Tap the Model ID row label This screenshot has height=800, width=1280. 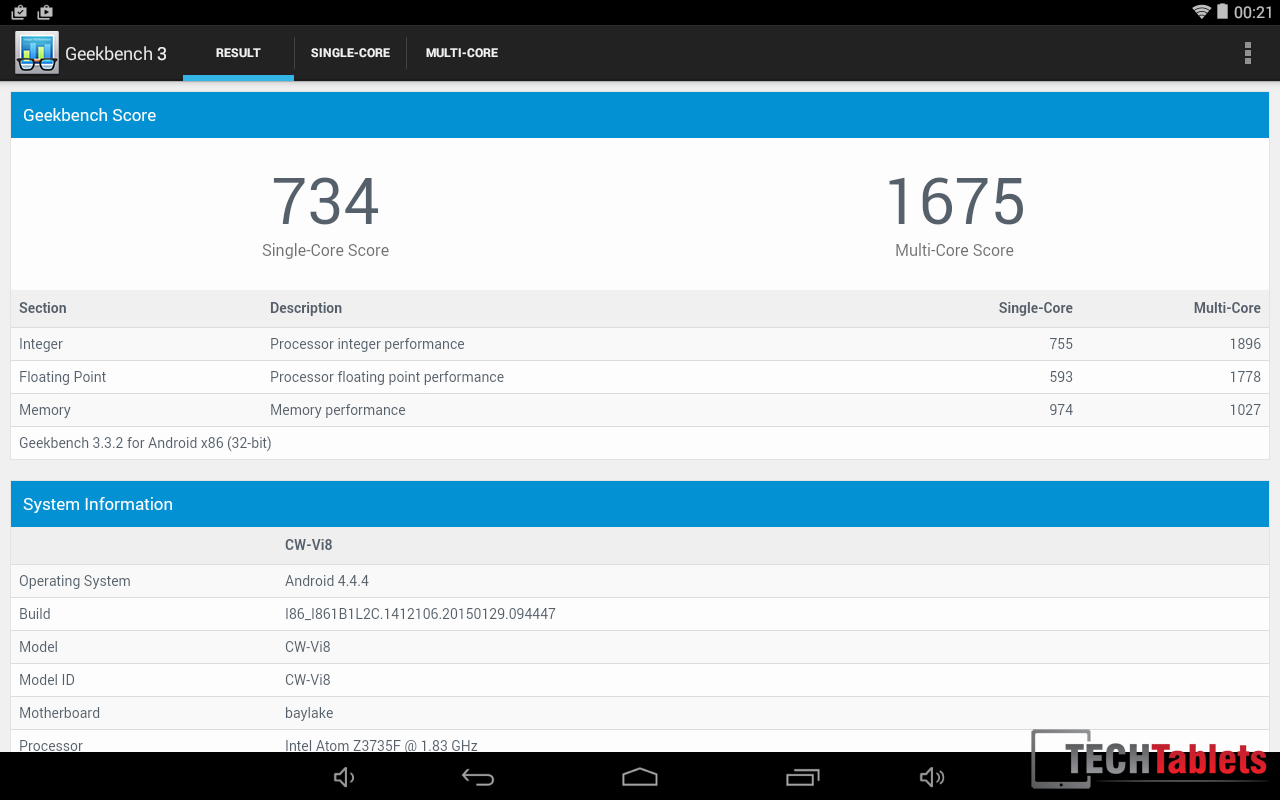pos(47,680)
